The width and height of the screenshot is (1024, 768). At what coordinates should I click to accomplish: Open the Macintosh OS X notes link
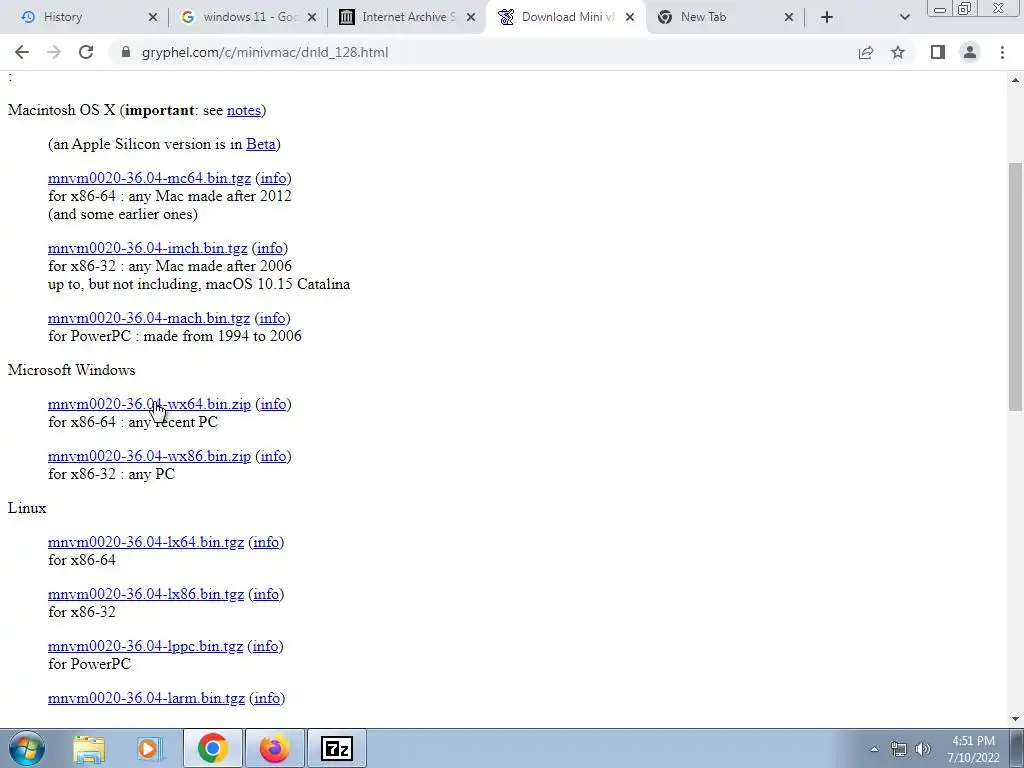click(244, 110)
